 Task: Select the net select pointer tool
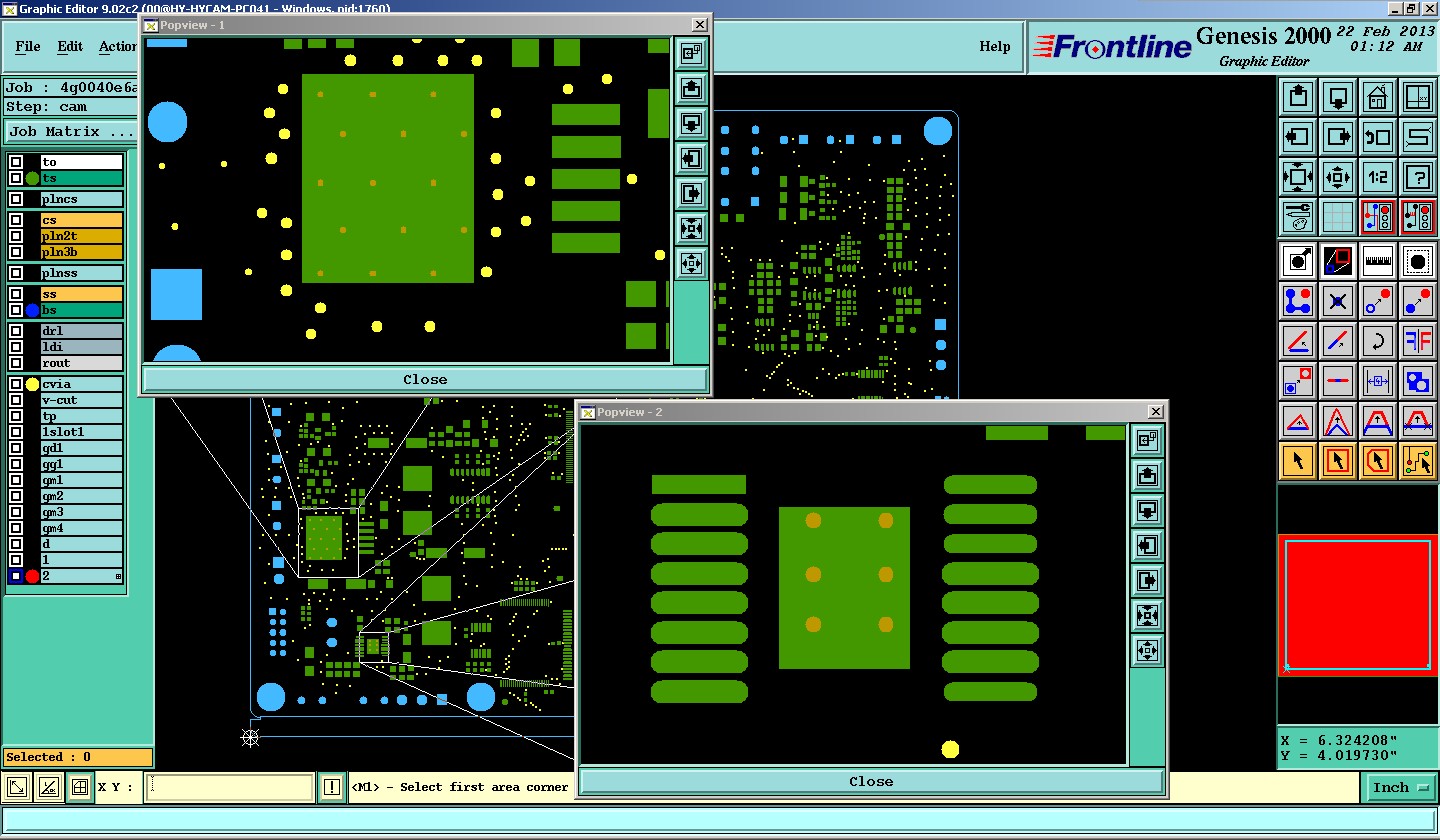(1418, 461)
